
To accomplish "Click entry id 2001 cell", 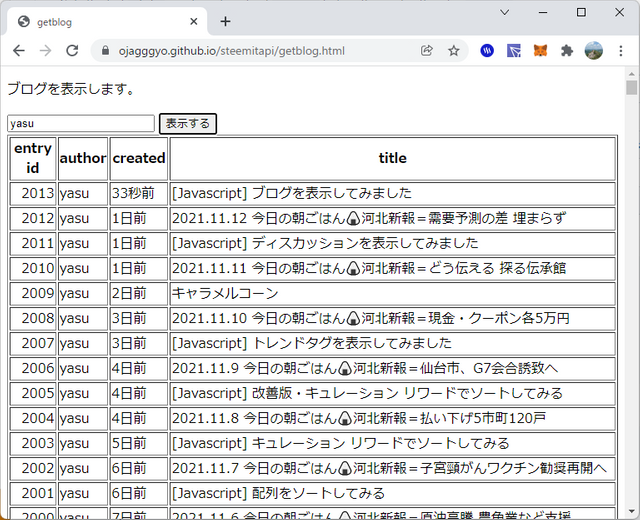I will 33,493.
